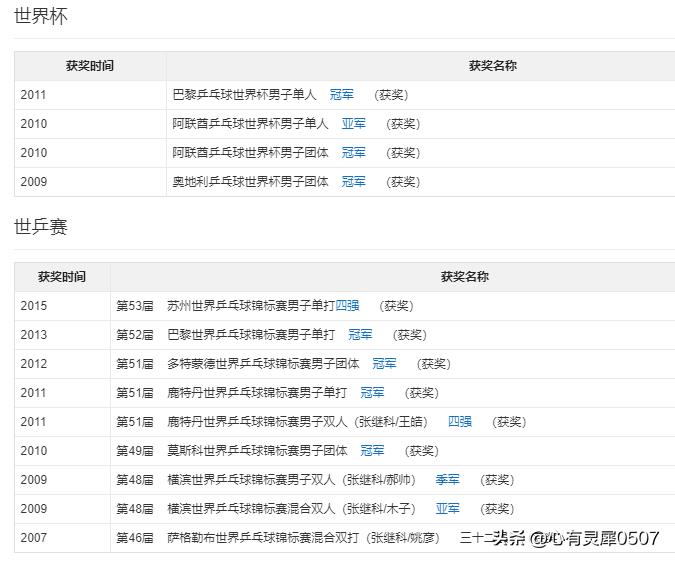The width and height of the screenshot is (675, 562).
Task: Open 冠军 link in 阿联酋乒乓球世界杯男子团体 row
Action: tap(353, 153)
